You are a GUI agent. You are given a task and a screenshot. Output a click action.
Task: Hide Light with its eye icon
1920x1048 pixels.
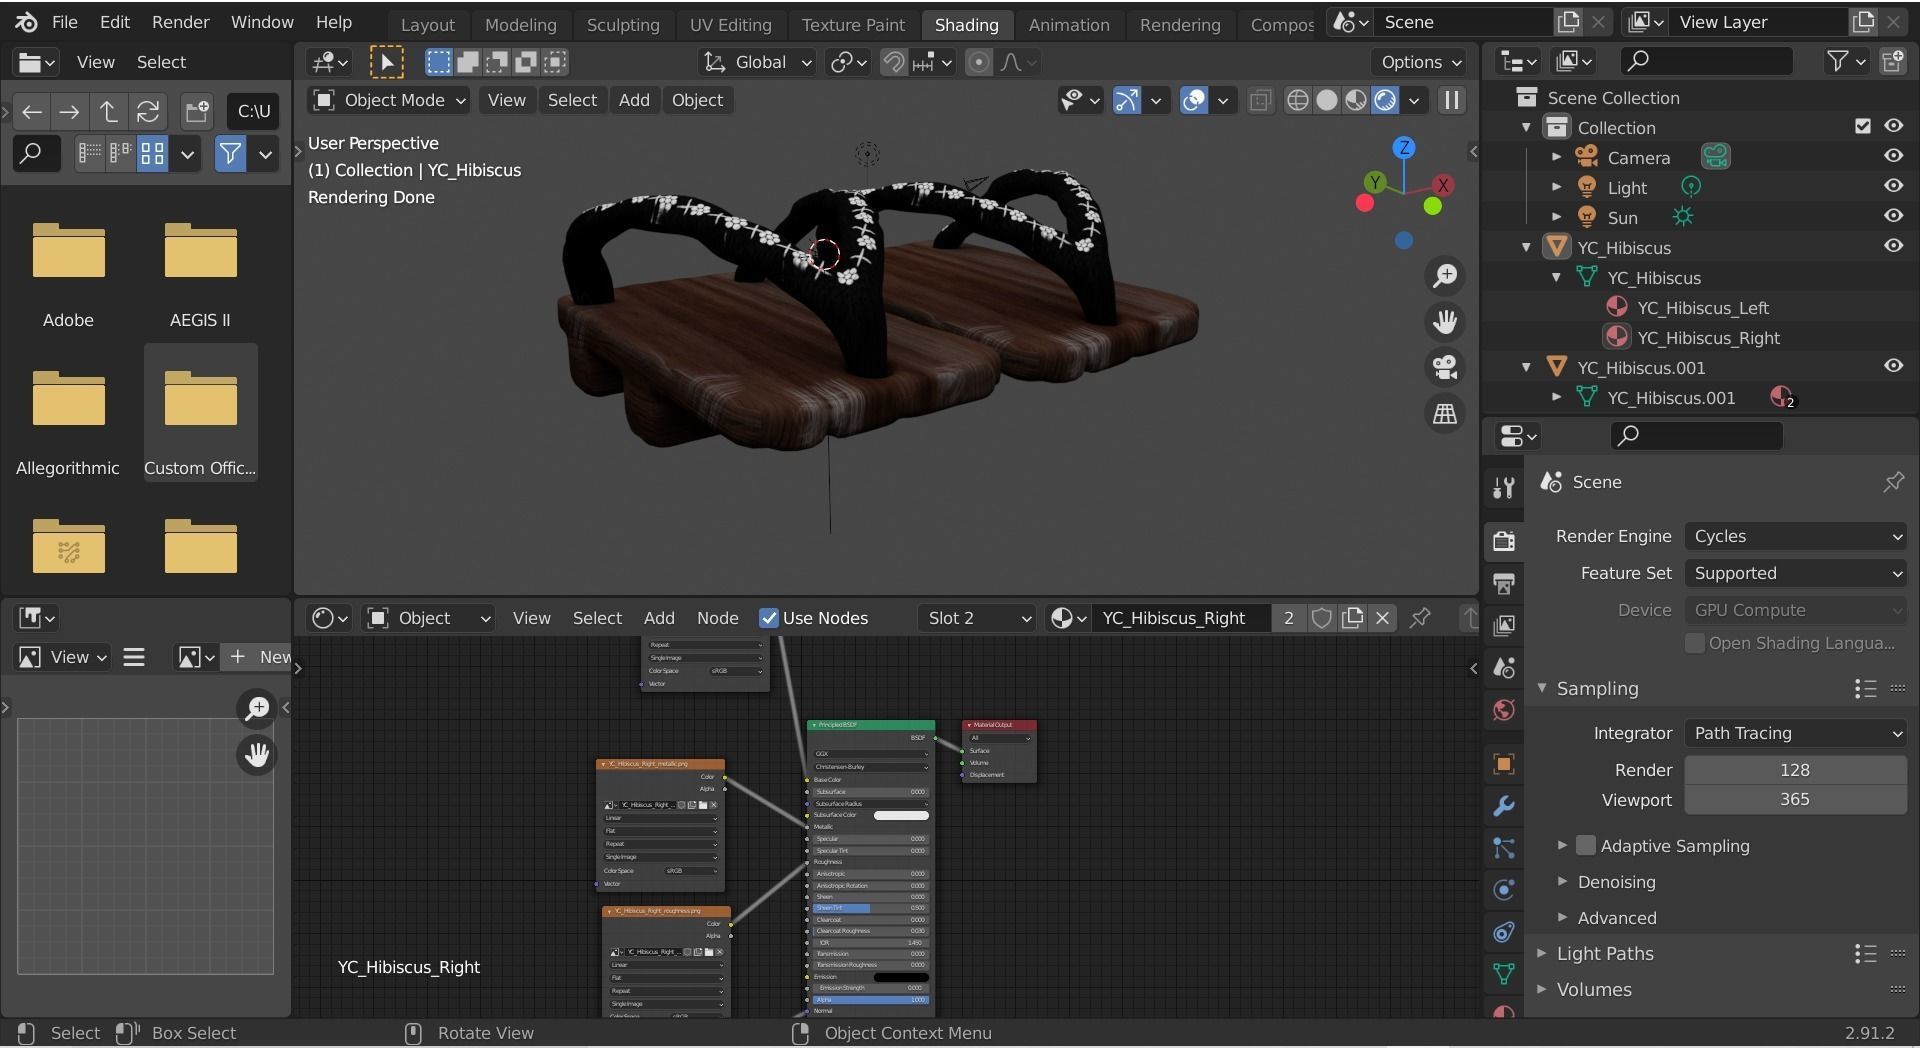tap(1893, 186)
